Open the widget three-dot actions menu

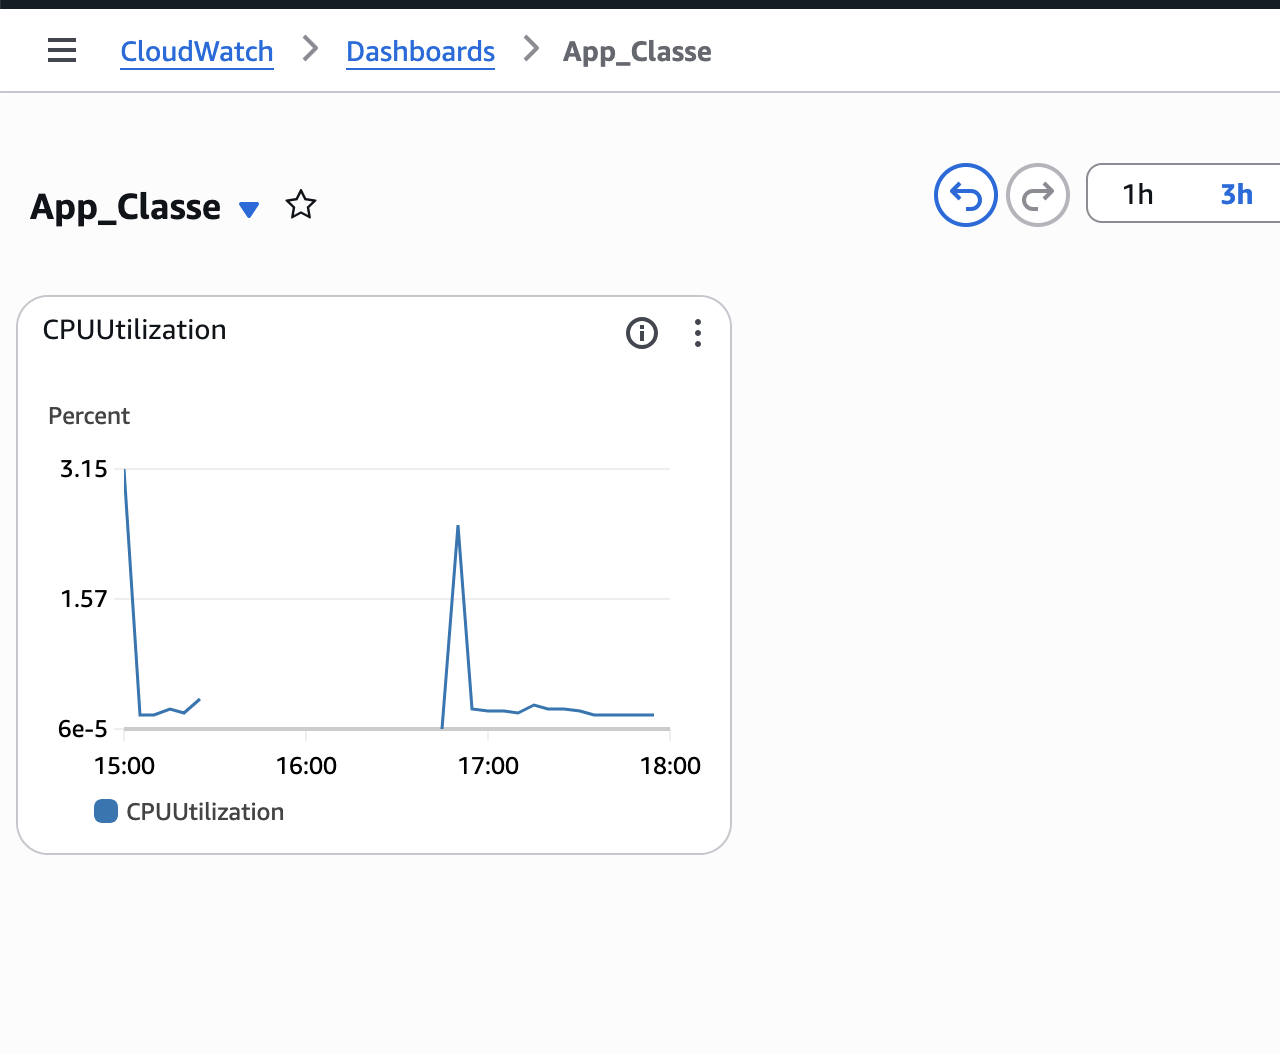click(x=698, y=333)
